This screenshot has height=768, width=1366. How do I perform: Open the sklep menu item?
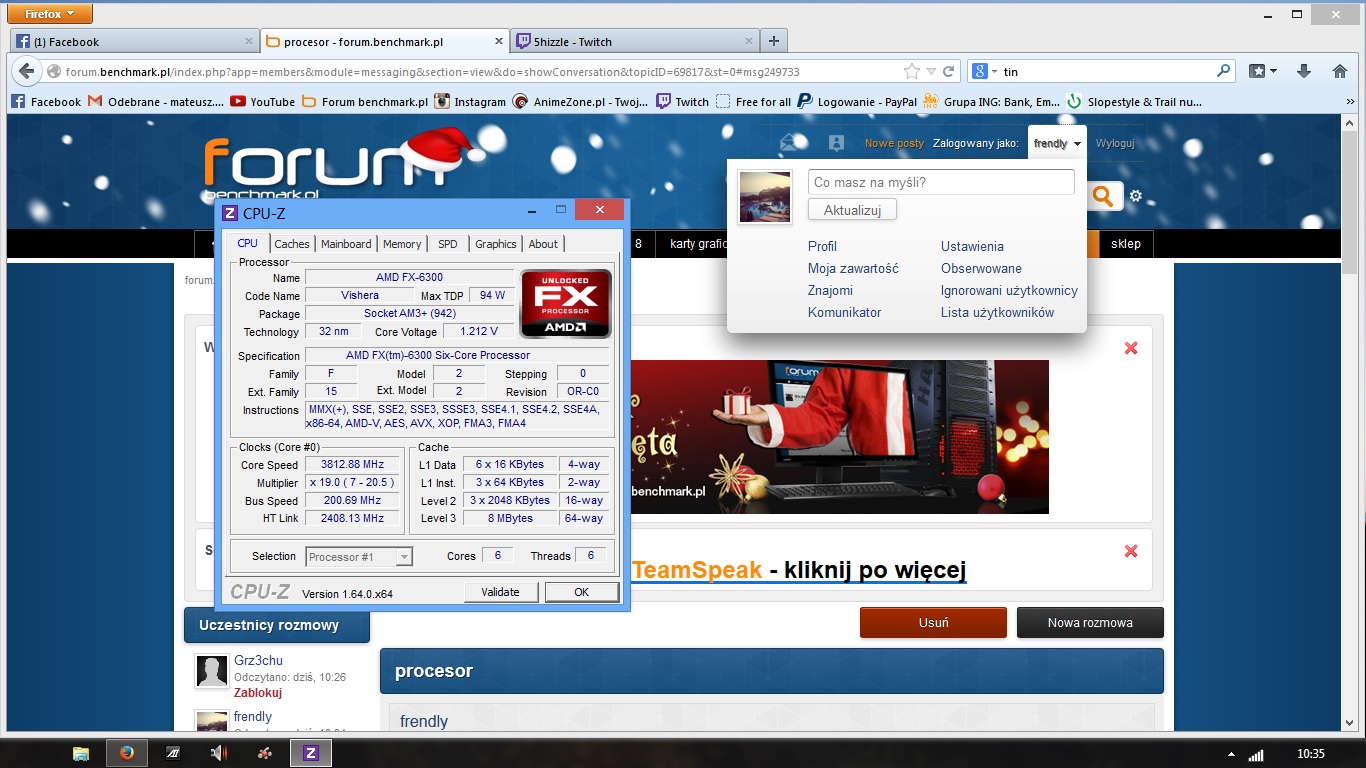point(1125,243)
